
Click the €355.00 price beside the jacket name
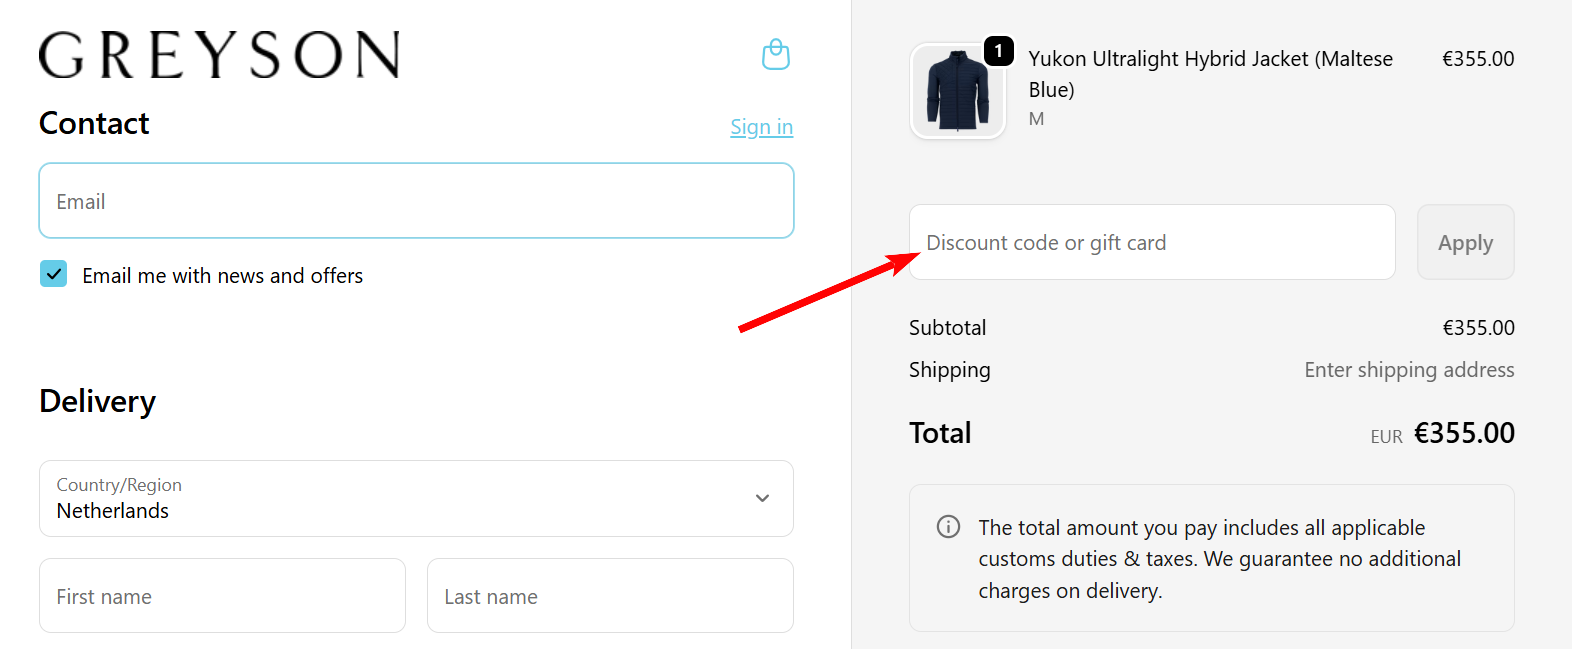coord(1478,58)
